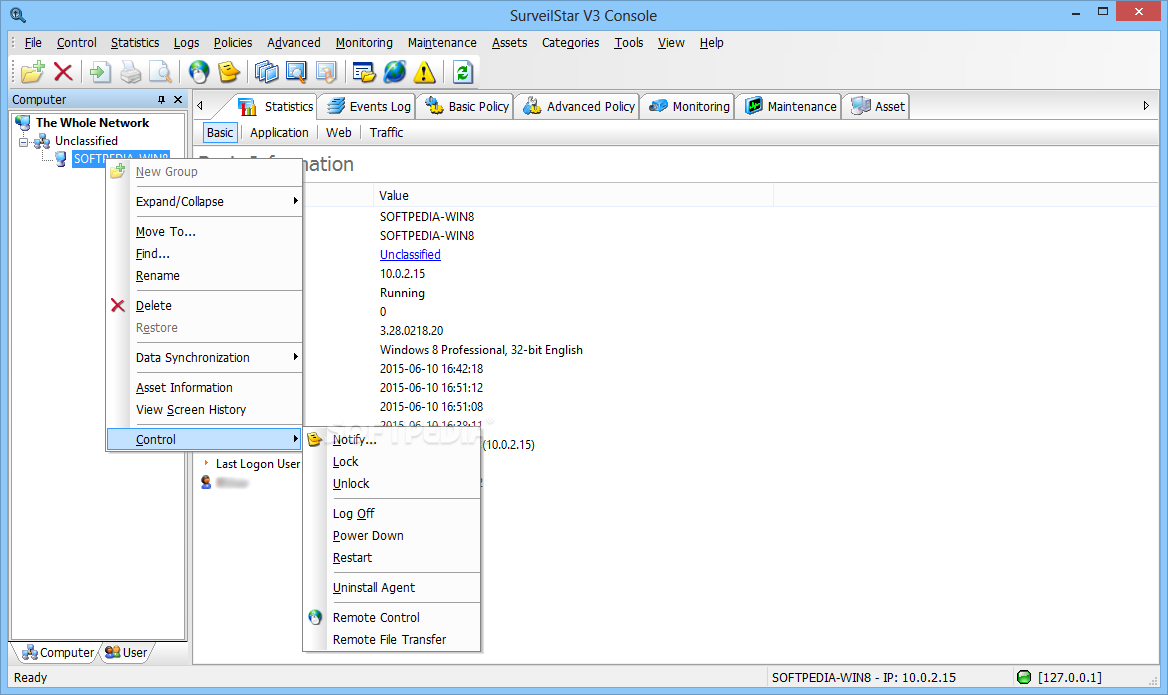This screenshot has width=1168, height=695.
Task: Open the Tools menu
Action: (629, 42)
